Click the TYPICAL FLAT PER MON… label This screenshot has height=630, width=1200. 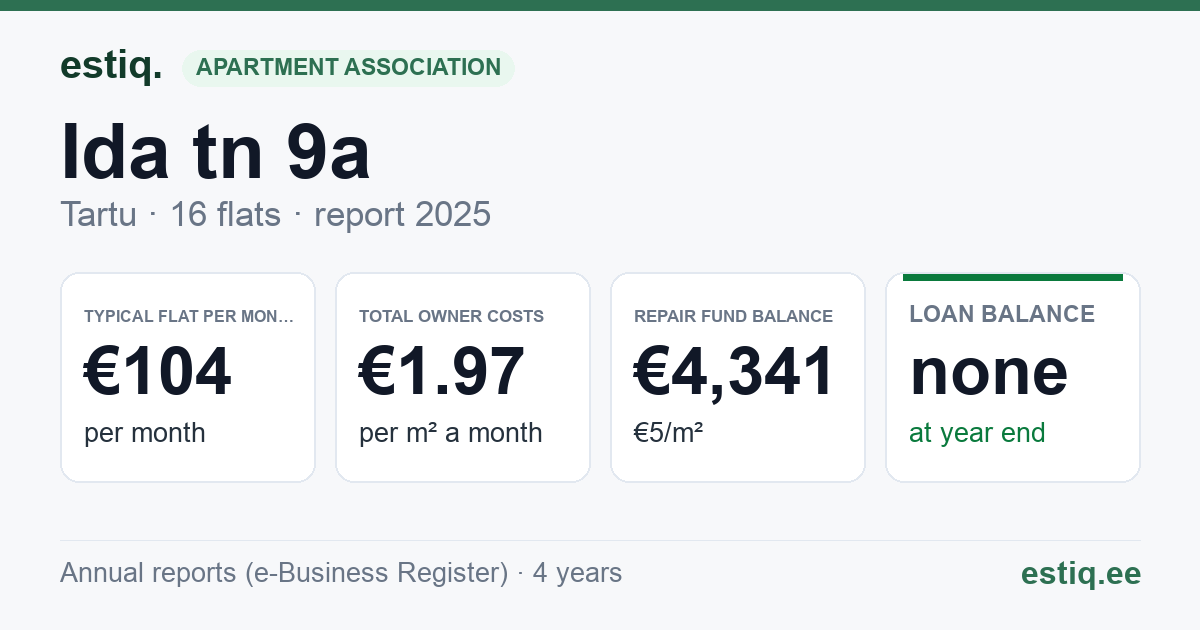(189, 316)
